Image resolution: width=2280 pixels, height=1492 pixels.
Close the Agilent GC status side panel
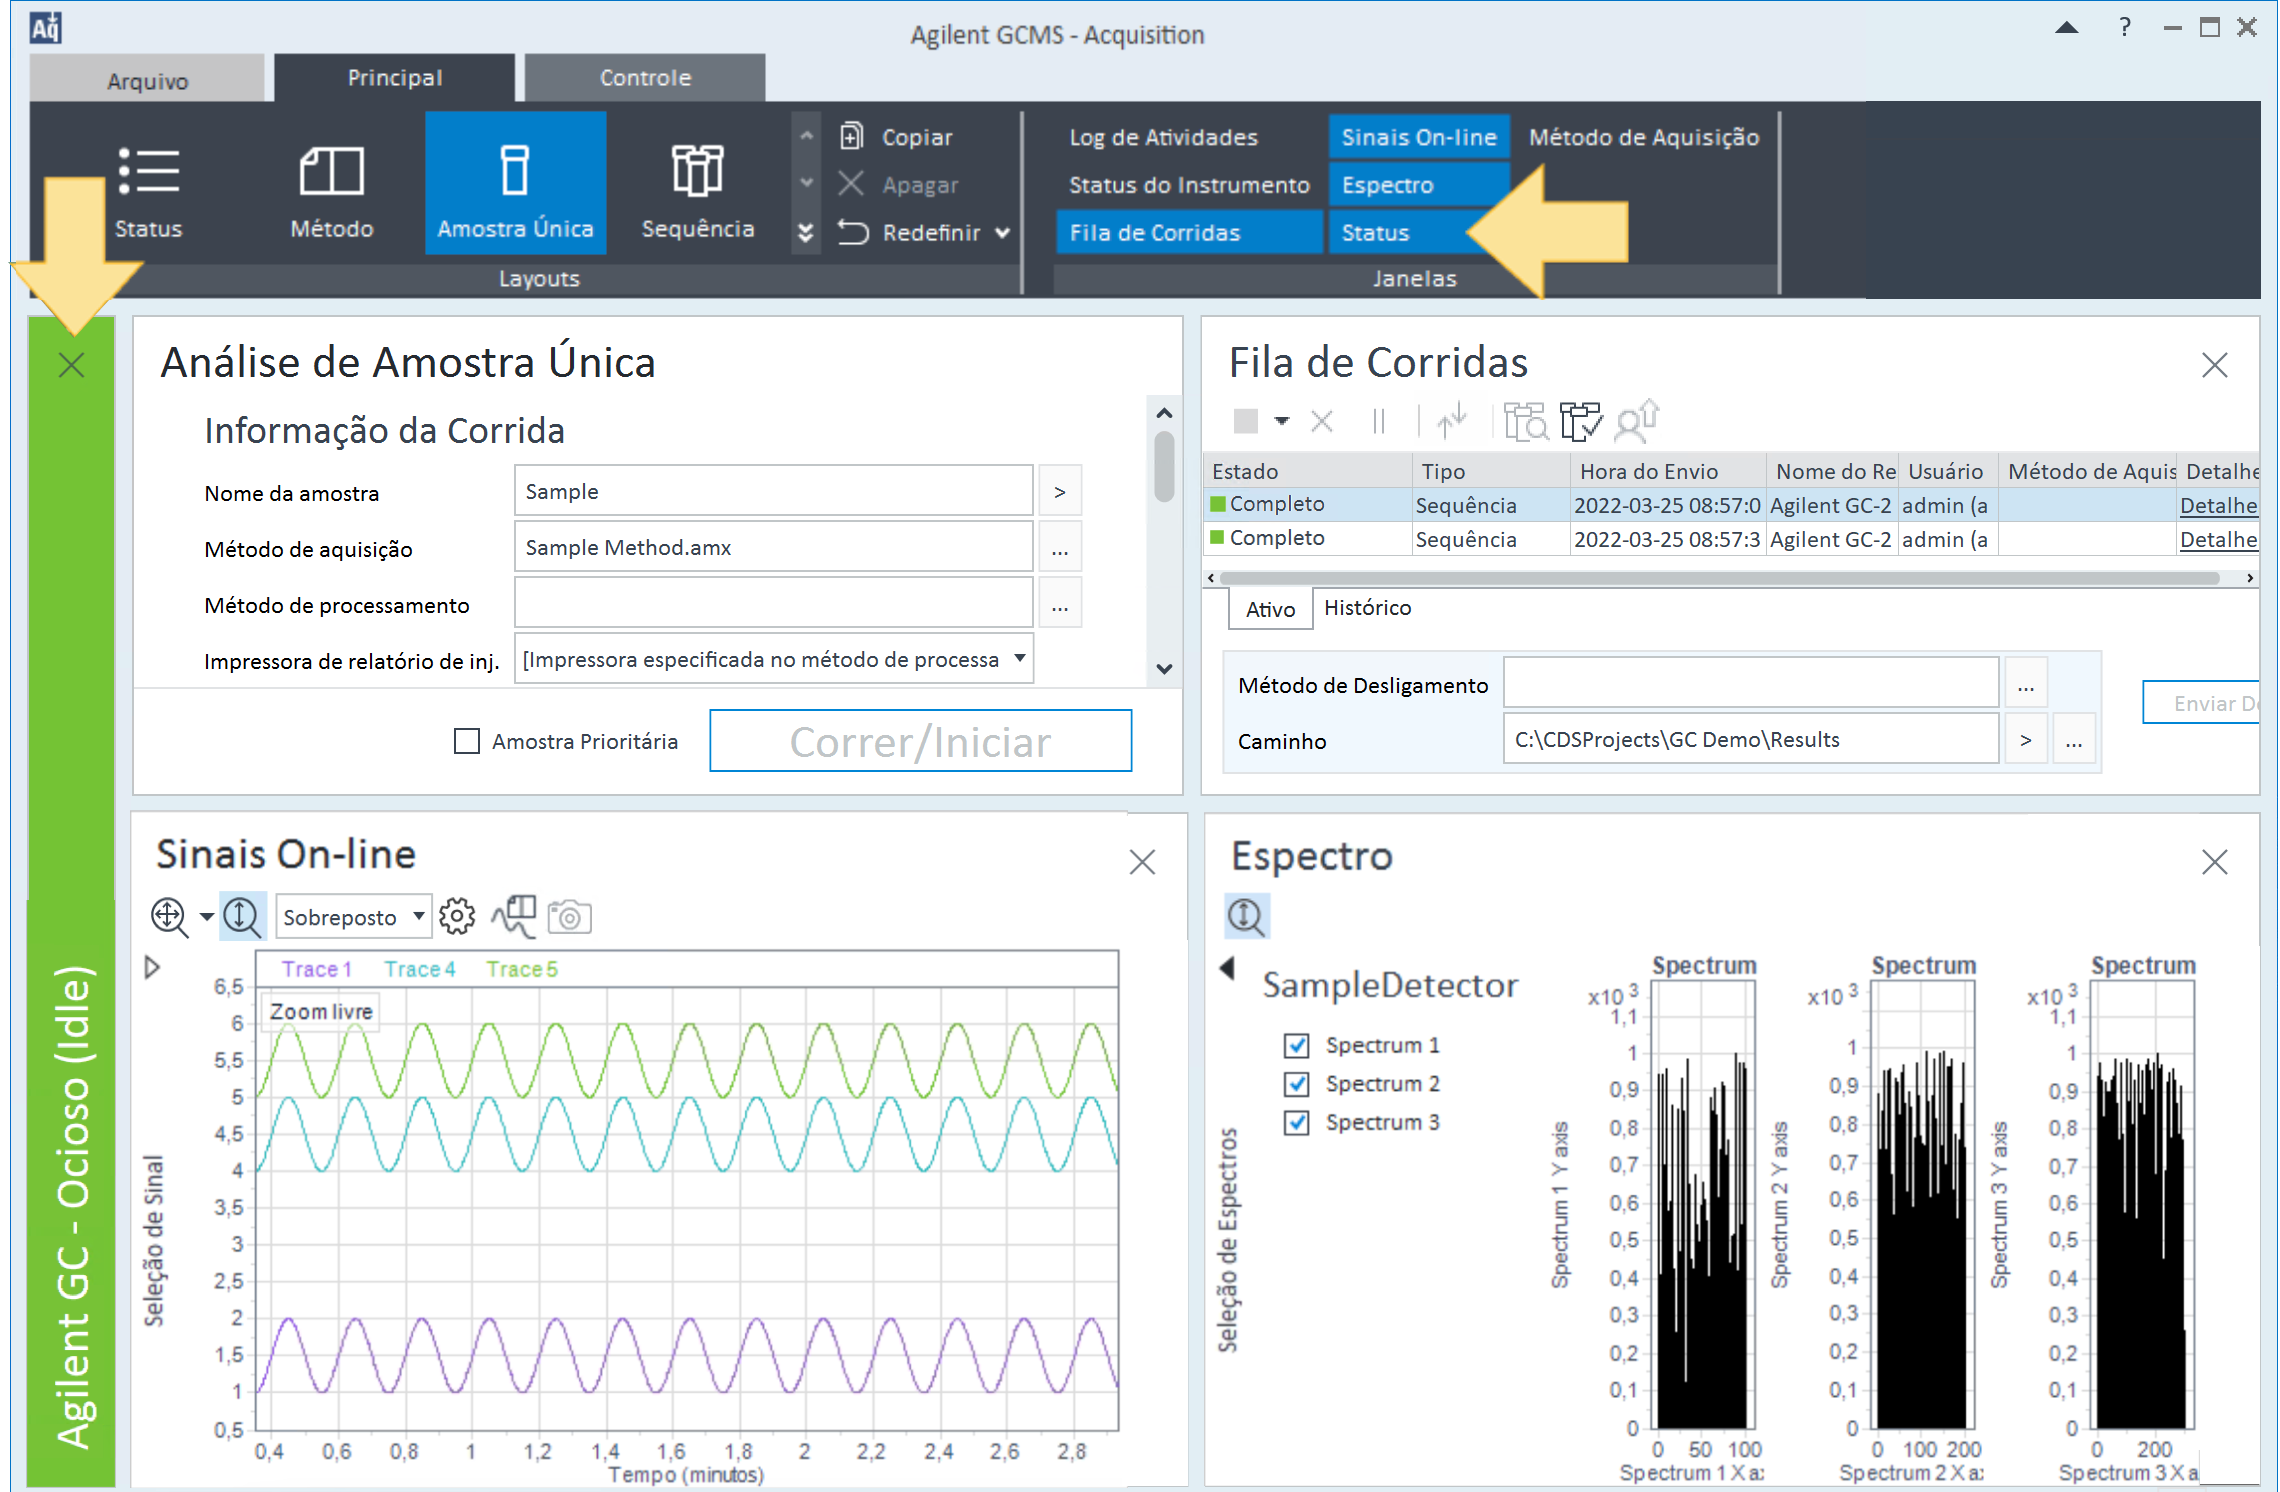[71, 365]
